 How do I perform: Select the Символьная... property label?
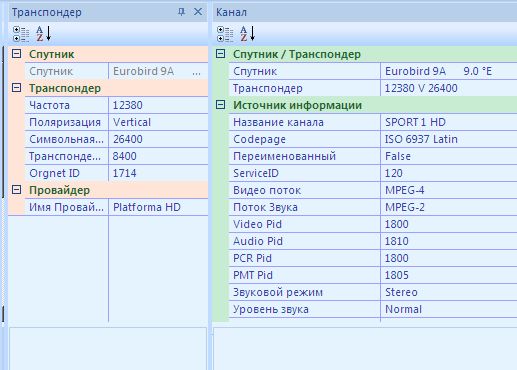coord(67,139)
